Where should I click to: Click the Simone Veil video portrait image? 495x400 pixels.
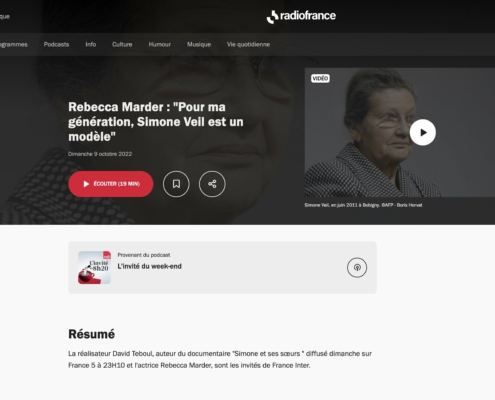point(400,133)
